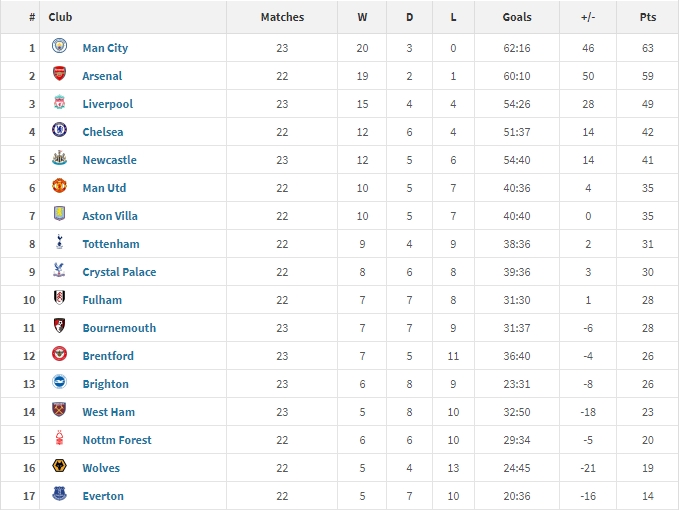Go to the Brentford club link

(108, 356)
